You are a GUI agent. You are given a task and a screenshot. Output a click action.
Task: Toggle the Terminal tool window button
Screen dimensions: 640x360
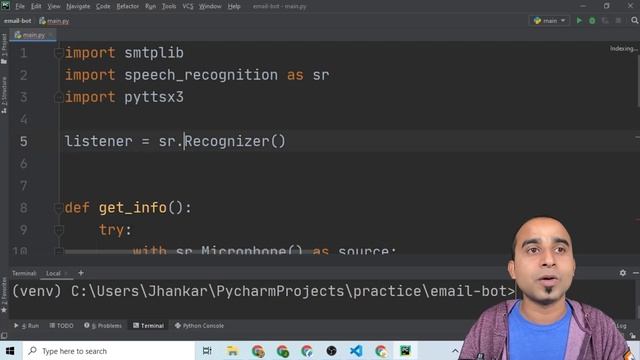tap(148, 326)
